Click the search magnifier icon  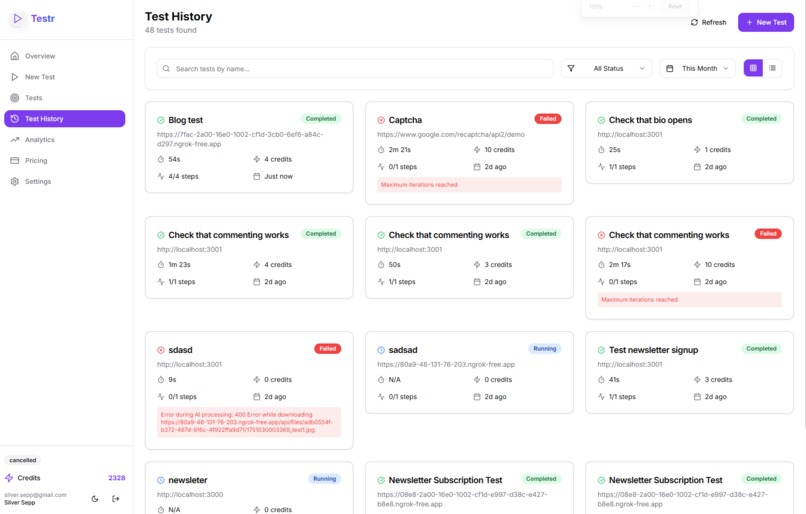(x=166, y=68)
